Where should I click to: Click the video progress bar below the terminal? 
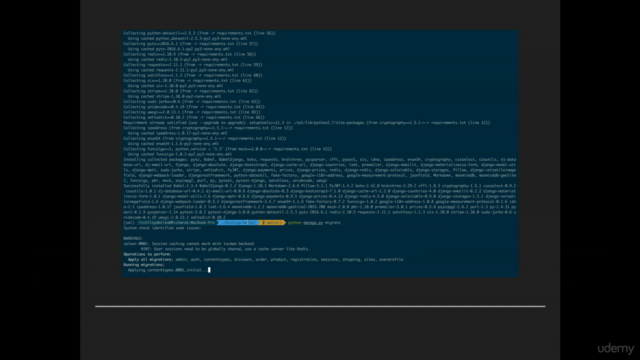pyautogui.click(x=320, y=306)
